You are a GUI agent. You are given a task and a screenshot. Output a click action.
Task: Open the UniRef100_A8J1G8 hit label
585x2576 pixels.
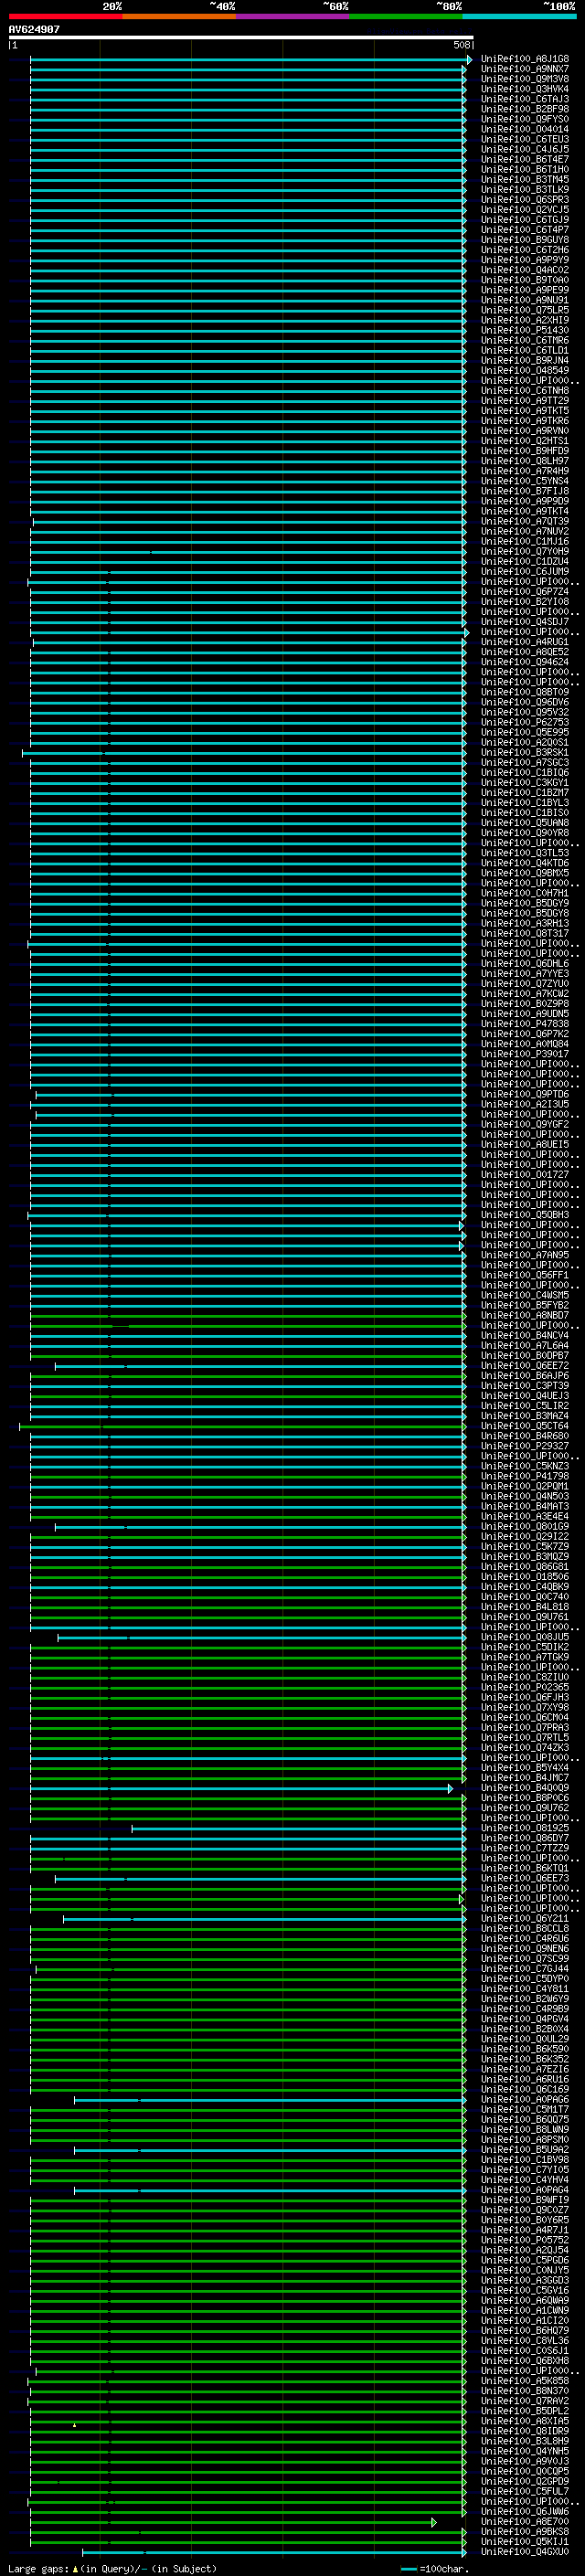tap(524, 59)
